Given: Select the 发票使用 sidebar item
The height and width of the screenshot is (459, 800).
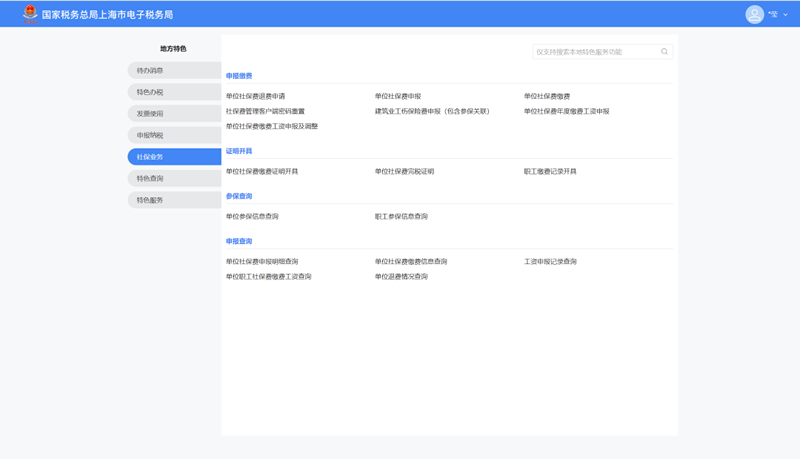Looking at the screenshot, I should coord(173,114).
